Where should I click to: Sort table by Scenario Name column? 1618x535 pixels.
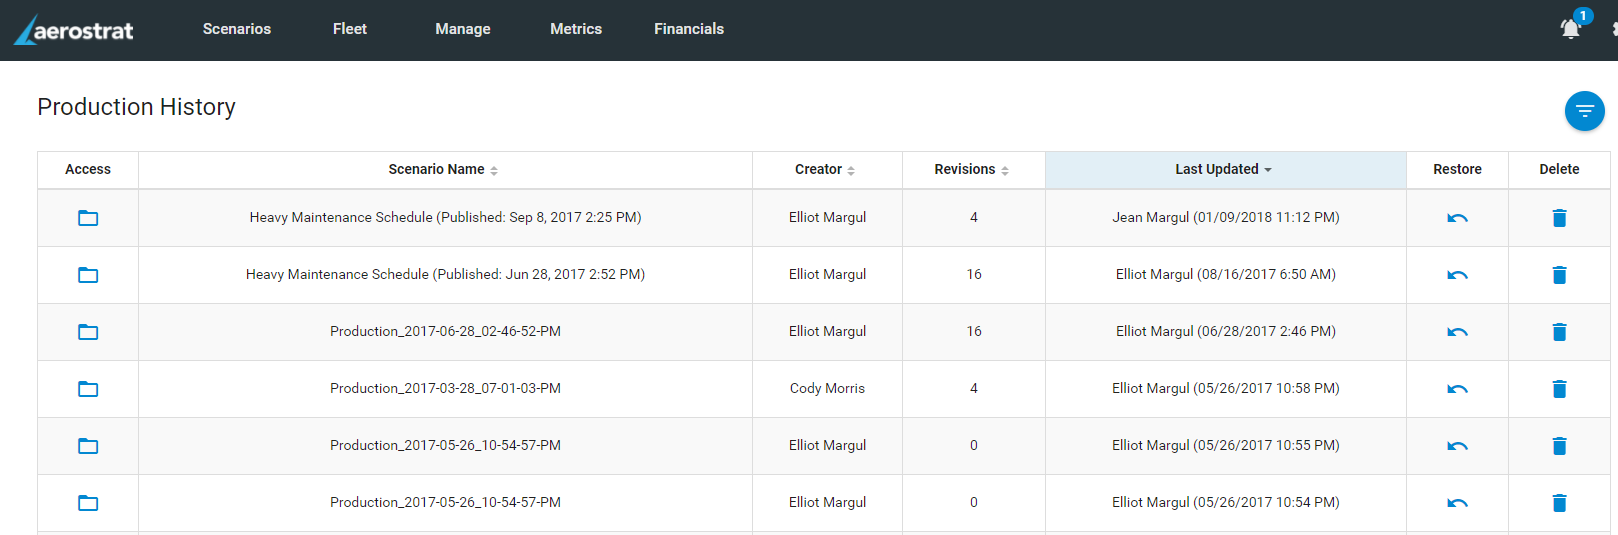coord(444,170)
